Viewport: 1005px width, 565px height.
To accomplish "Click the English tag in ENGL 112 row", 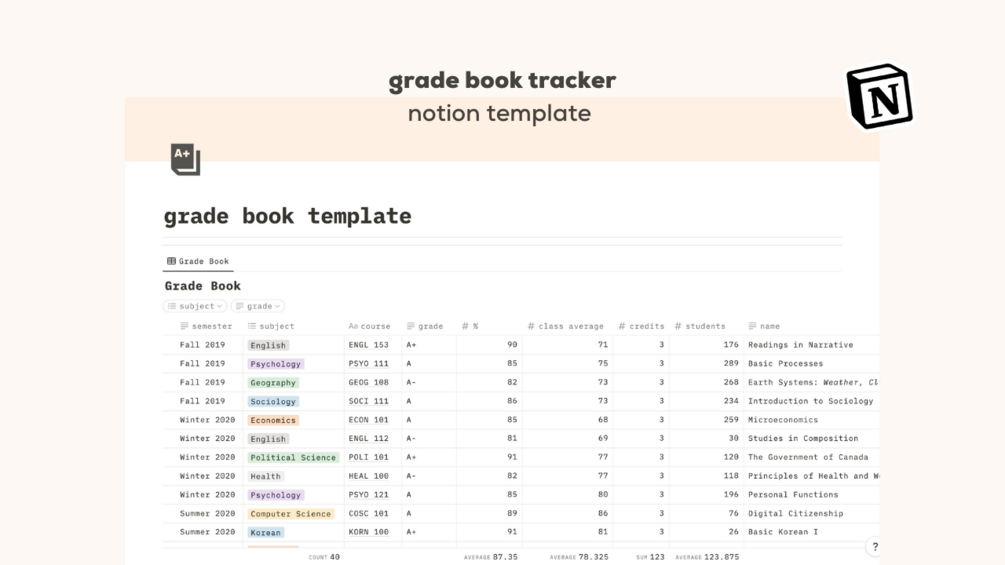I will (x=269, y=439).
